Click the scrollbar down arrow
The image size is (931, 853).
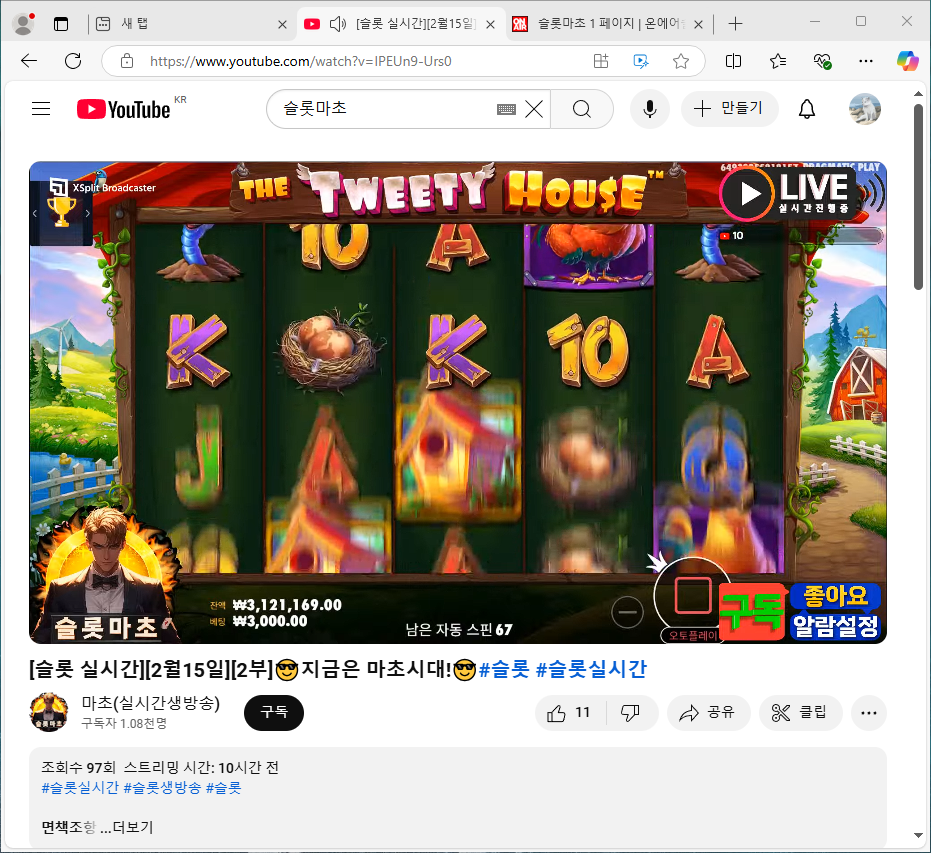[x=919, y=836]
